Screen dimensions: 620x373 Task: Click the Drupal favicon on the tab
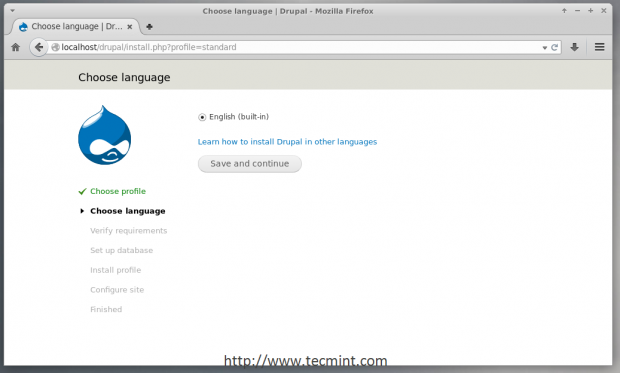click(23, 27)
